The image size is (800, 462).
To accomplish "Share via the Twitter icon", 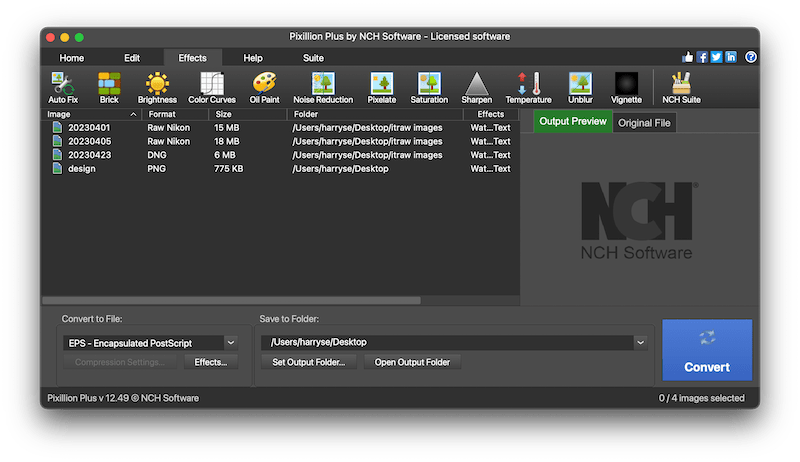I will click(x=716, y=57).
